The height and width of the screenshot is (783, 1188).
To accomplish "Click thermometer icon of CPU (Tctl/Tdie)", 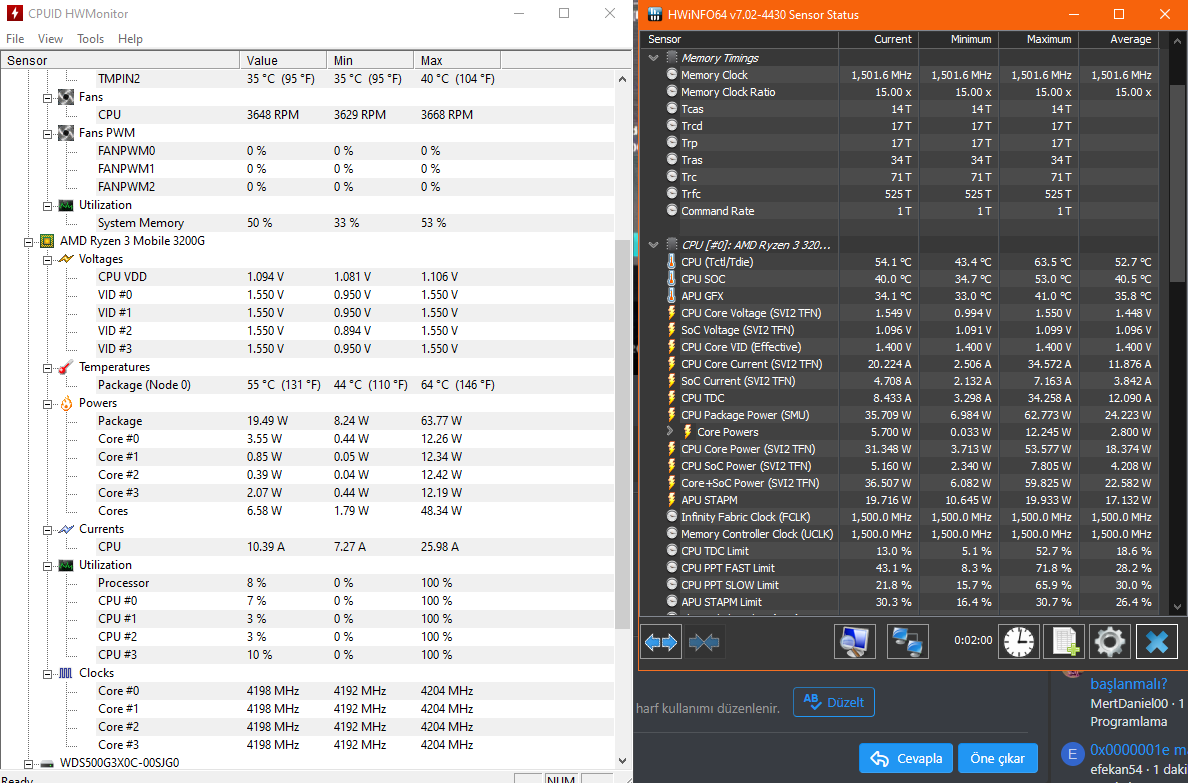I will tap(671, 262).
